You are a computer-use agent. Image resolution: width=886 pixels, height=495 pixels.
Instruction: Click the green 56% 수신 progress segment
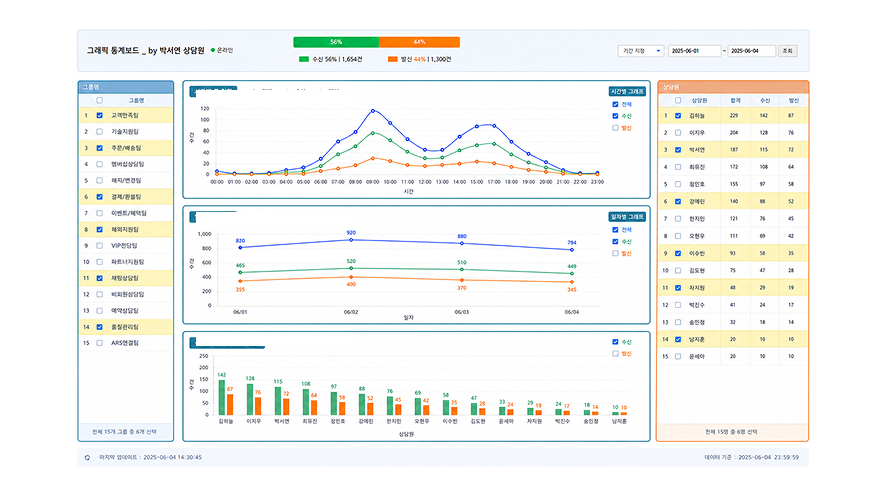coord(336,42)
